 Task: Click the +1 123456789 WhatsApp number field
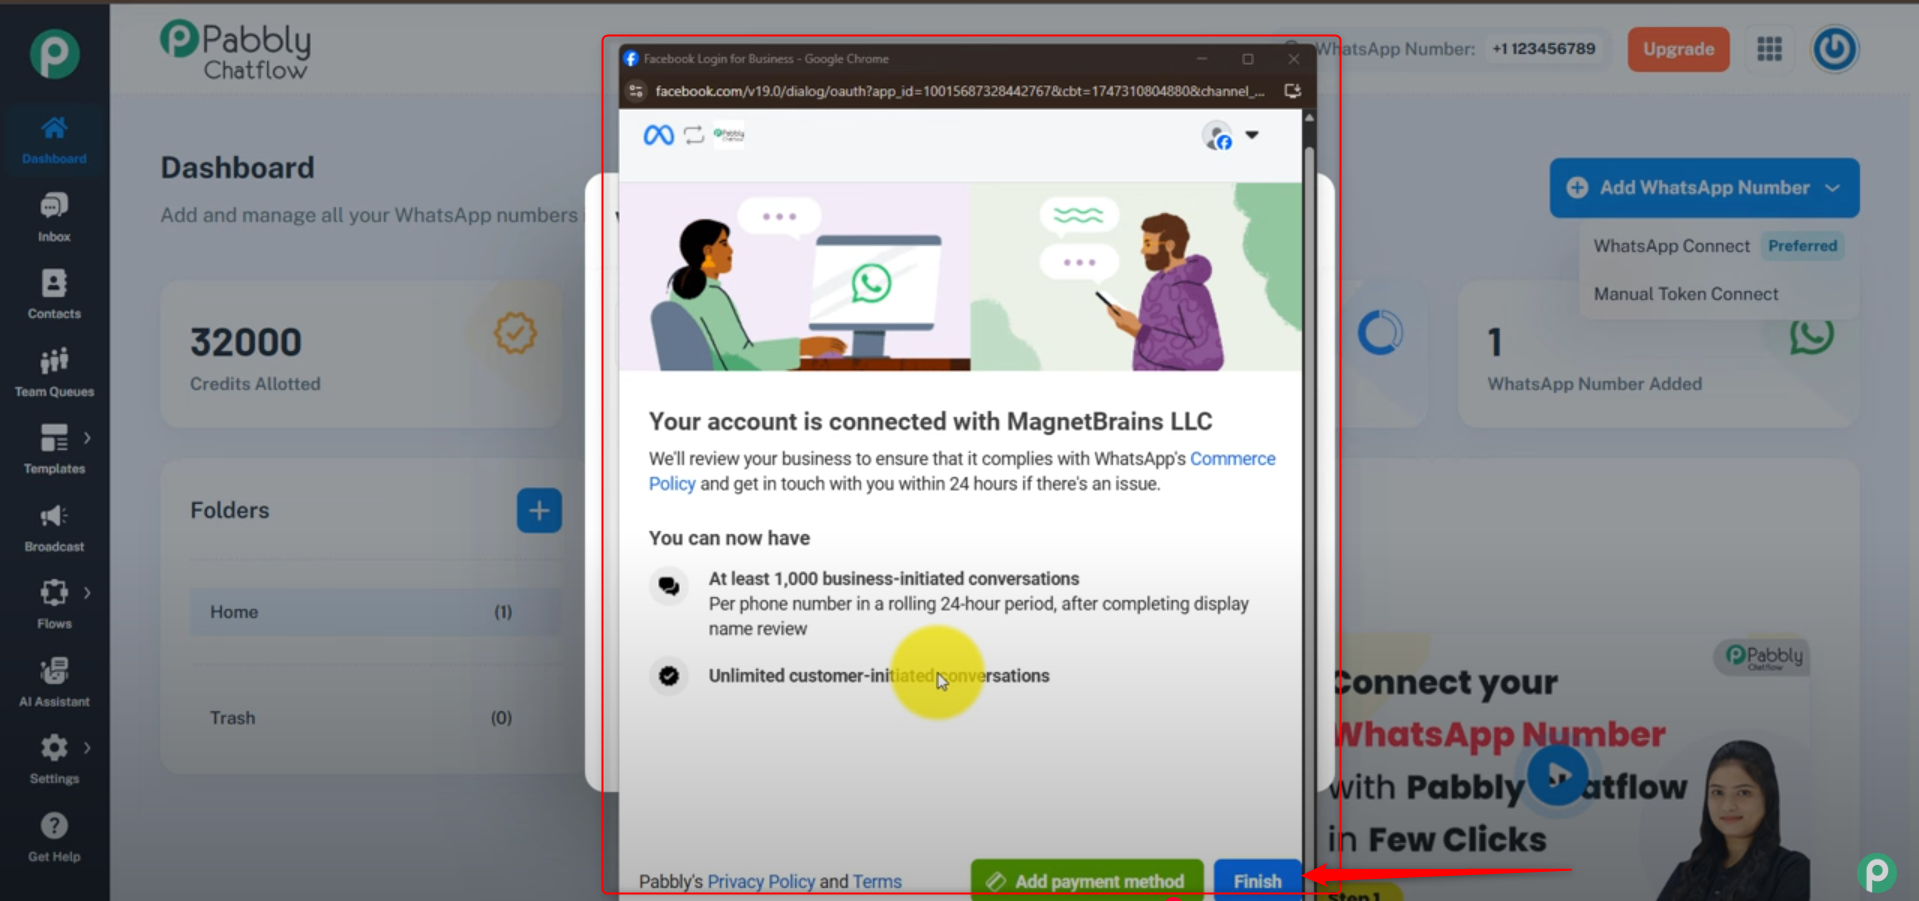[1543, 49]
